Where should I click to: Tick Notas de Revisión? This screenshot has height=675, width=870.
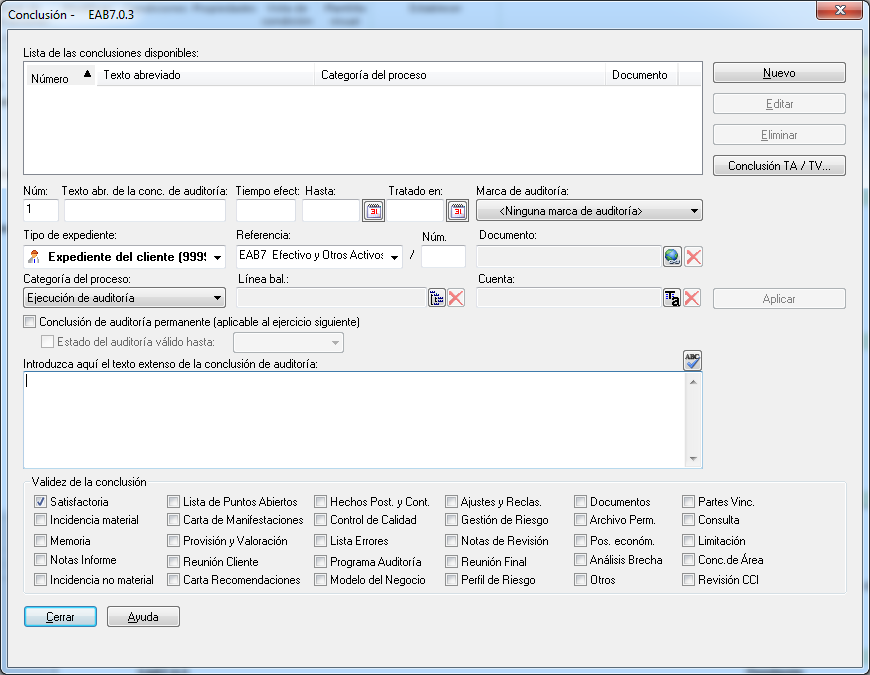pyautogui.click(x=451, y=540)
